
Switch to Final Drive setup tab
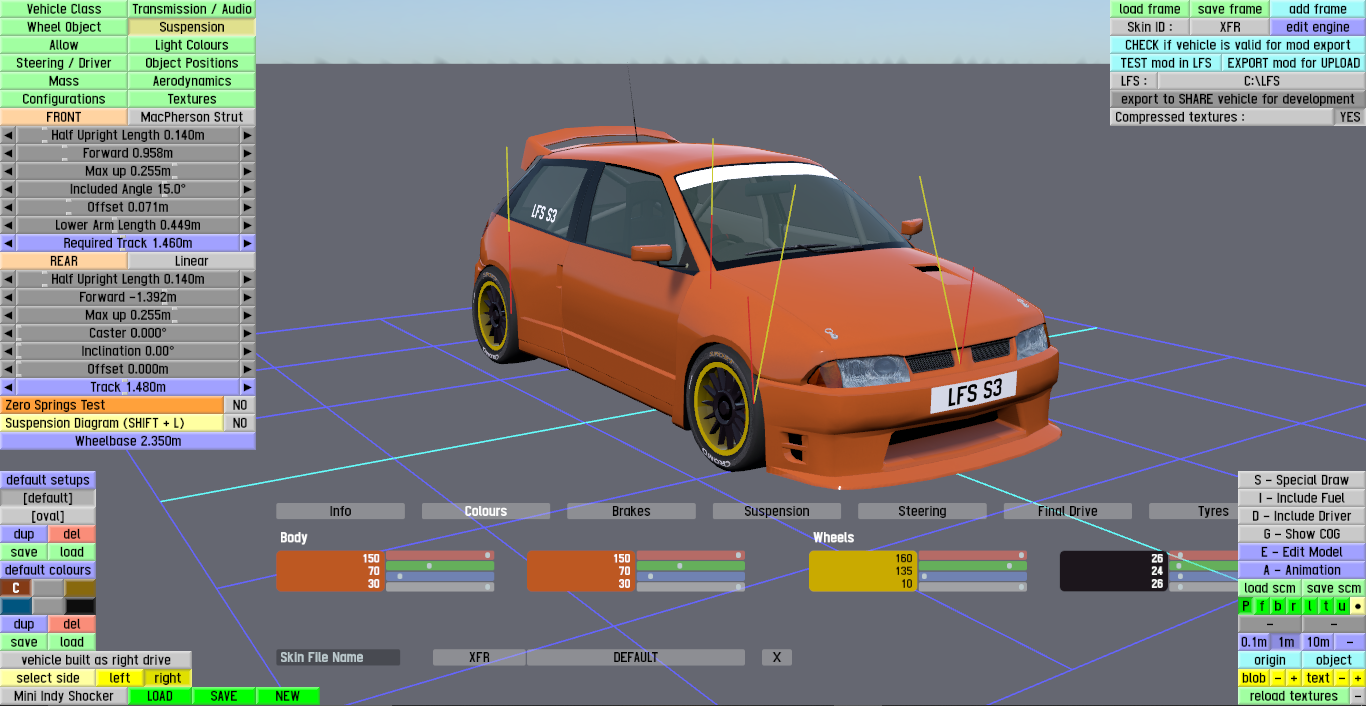click(x=1068, y=511)
